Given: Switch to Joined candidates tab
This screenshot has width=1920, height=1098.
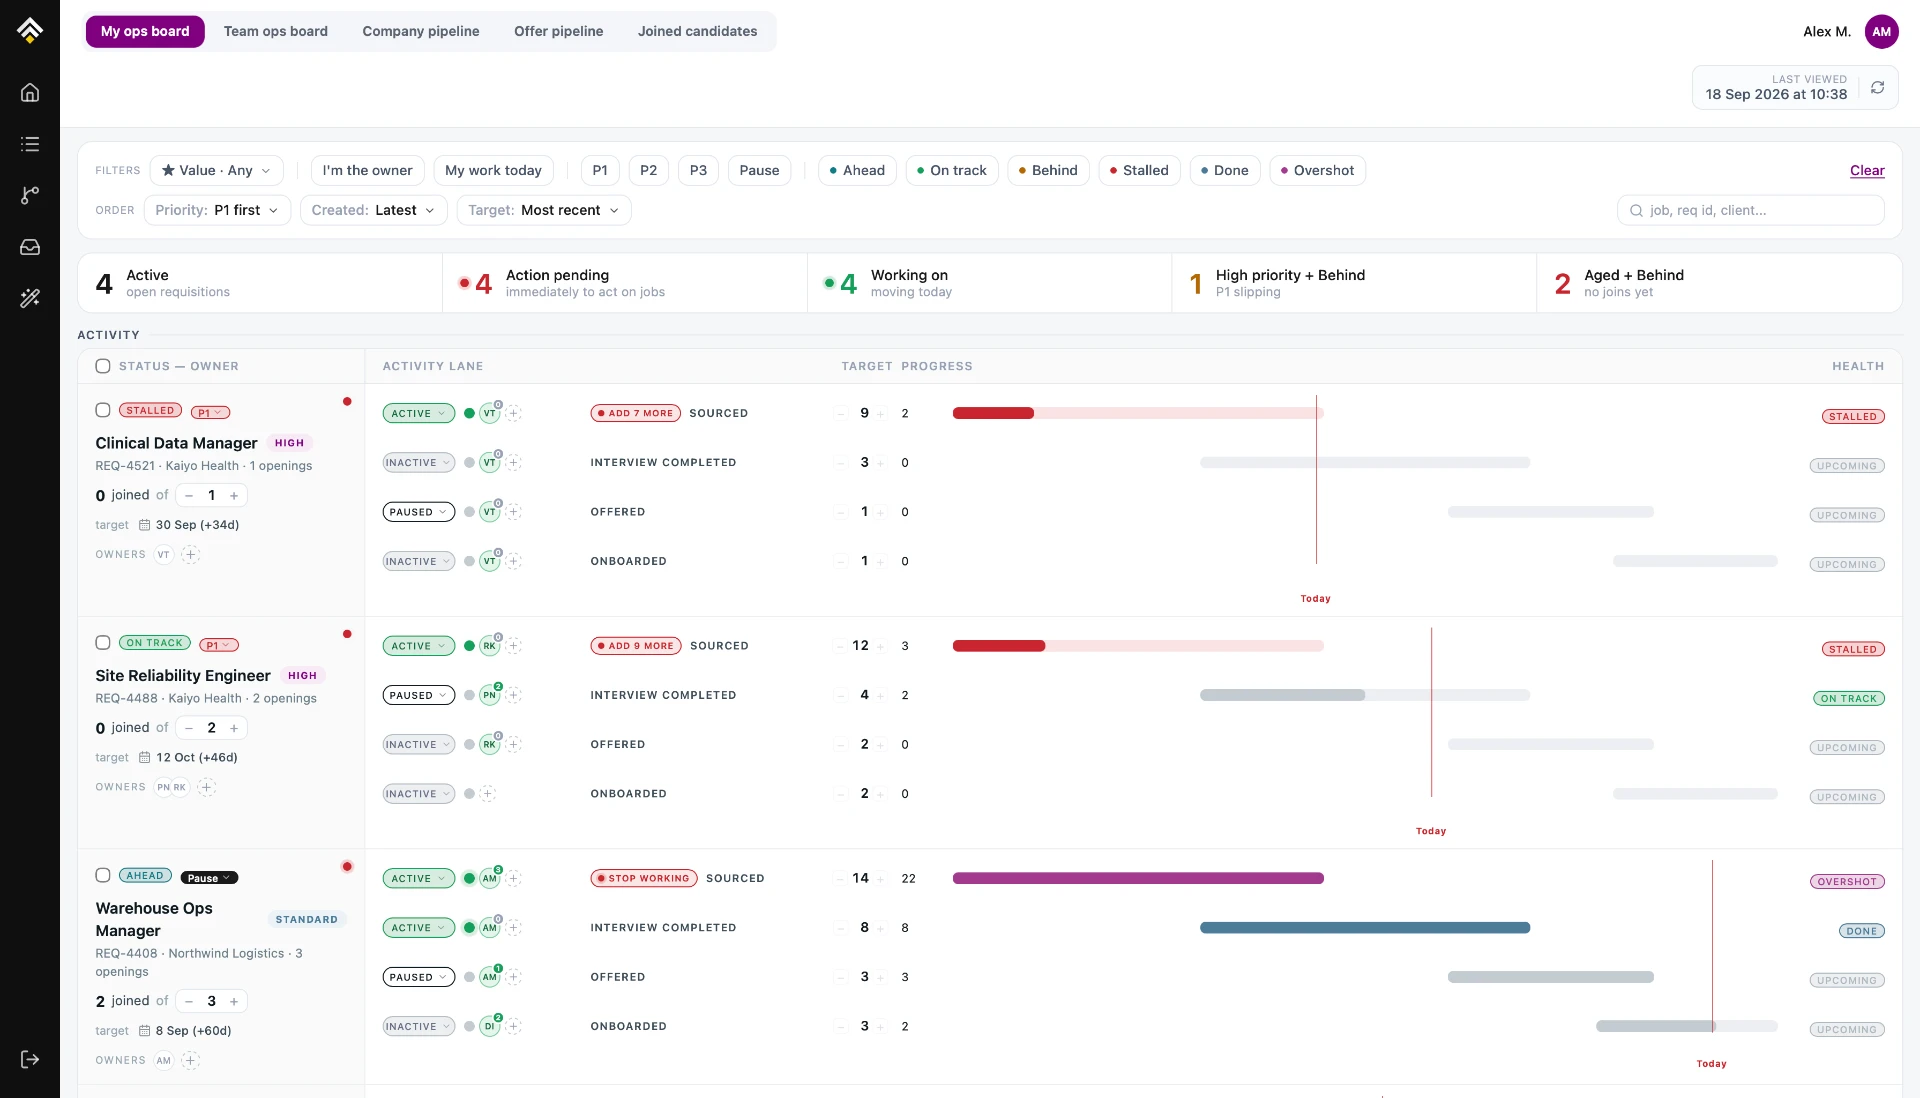Looking at the screenshot, I should [x=697, y=31].
